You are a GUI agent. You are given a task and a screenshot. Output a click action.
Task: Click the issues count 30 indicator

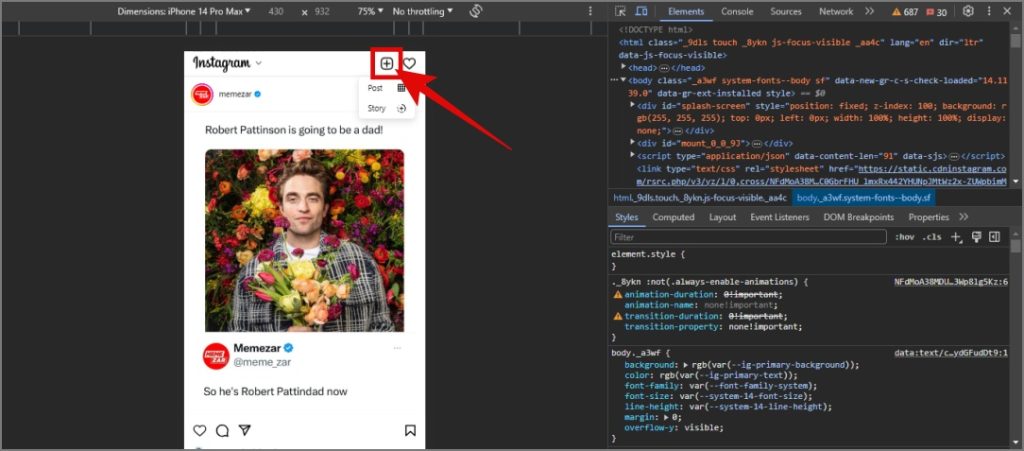[x=935, y=12]
